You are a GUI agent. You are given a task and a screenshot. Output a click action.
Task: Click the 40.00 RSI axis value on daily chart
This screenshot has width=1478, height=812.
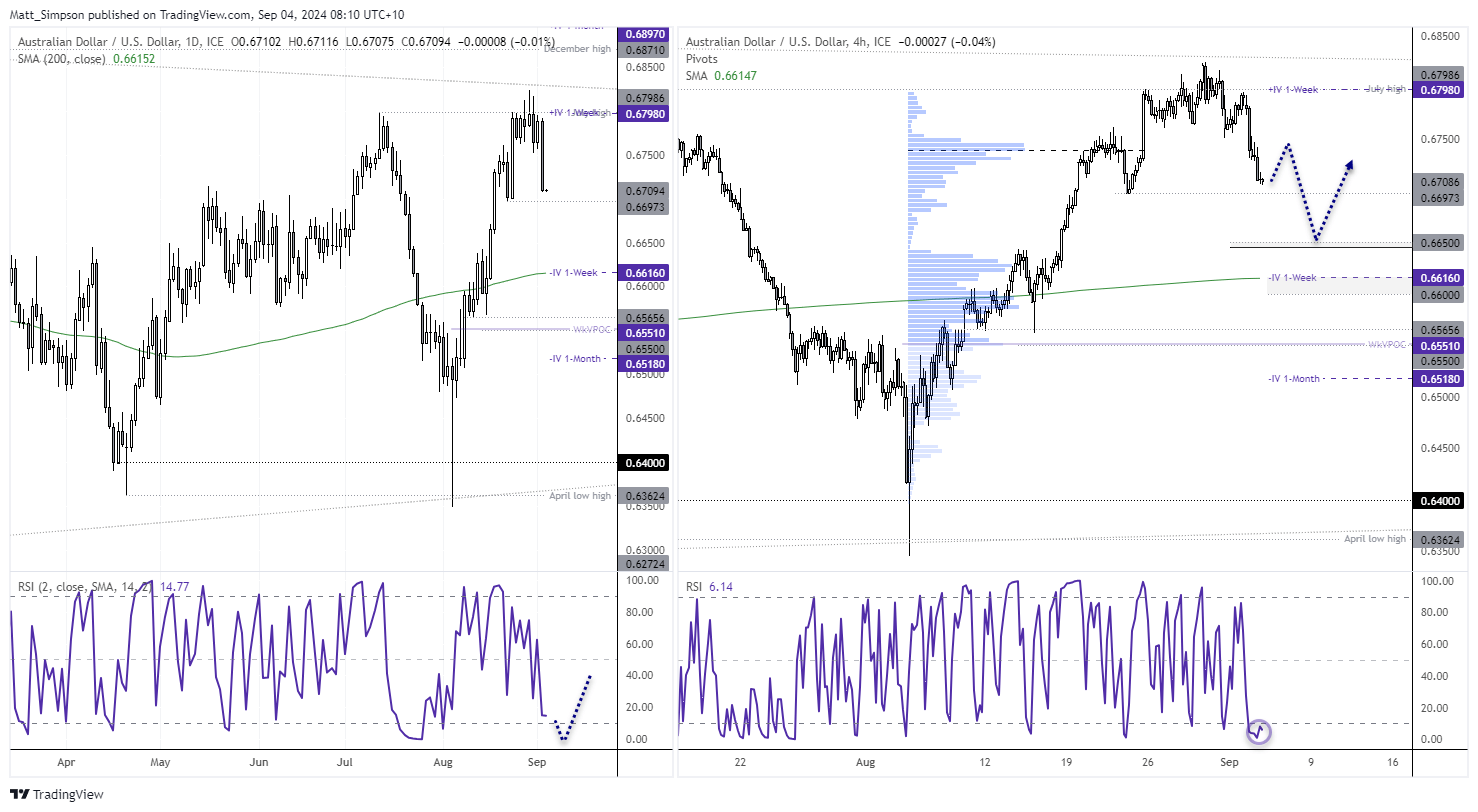coord(640,676)
